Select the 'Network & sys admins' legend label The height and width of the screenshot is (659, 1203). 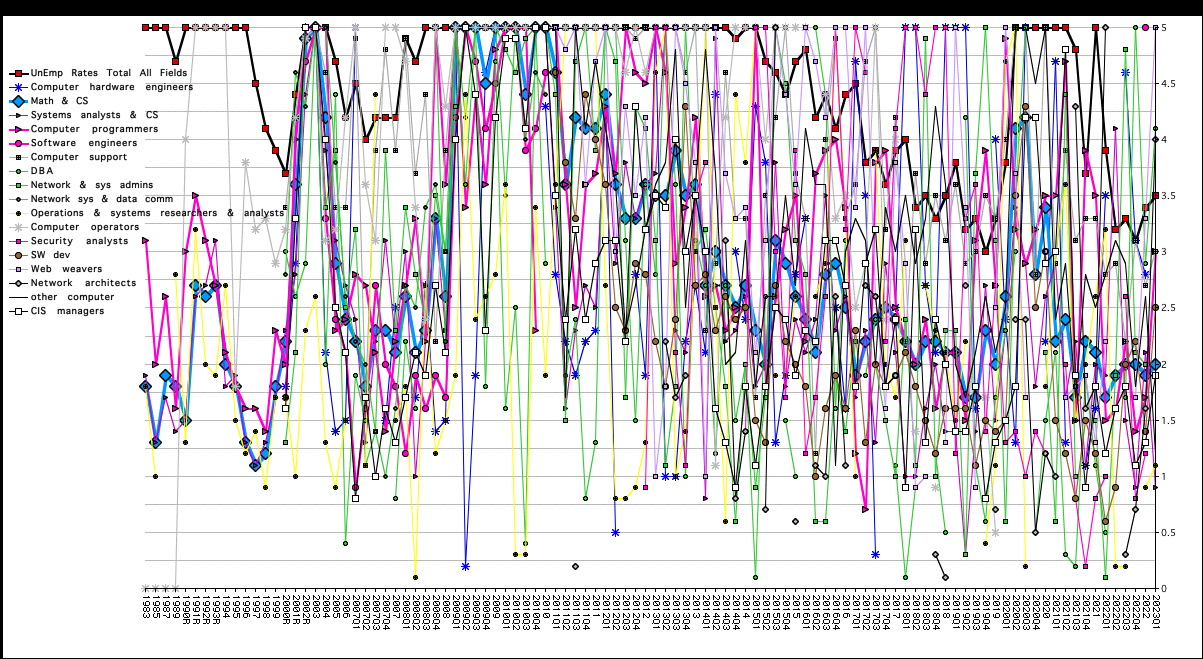(91, 185)
